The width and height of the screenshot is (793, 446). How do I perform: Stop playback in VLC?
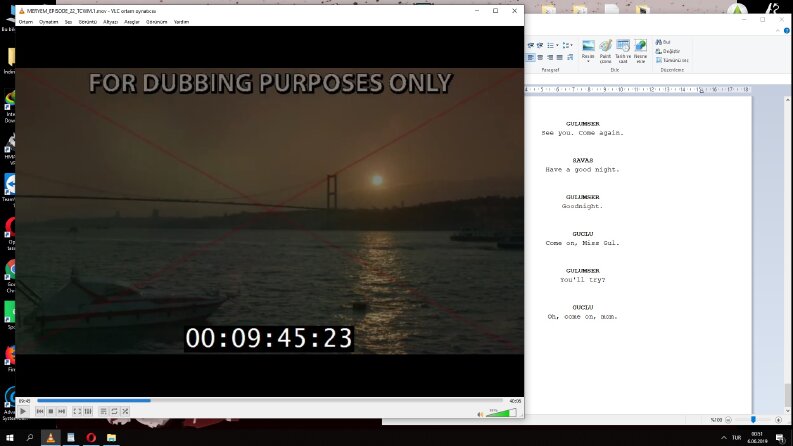(51, 412)
